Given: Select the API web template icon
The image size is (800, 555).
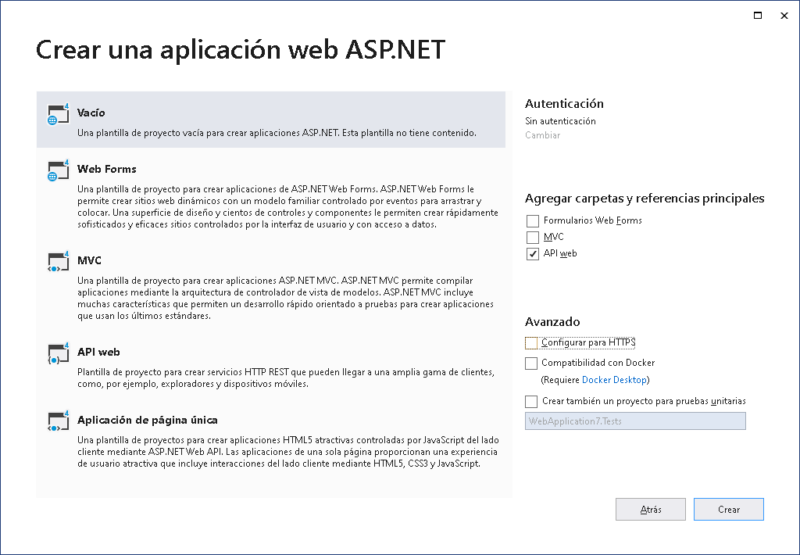Looking at the screenshot, I should pyautogui.click(x=58, y=353).
